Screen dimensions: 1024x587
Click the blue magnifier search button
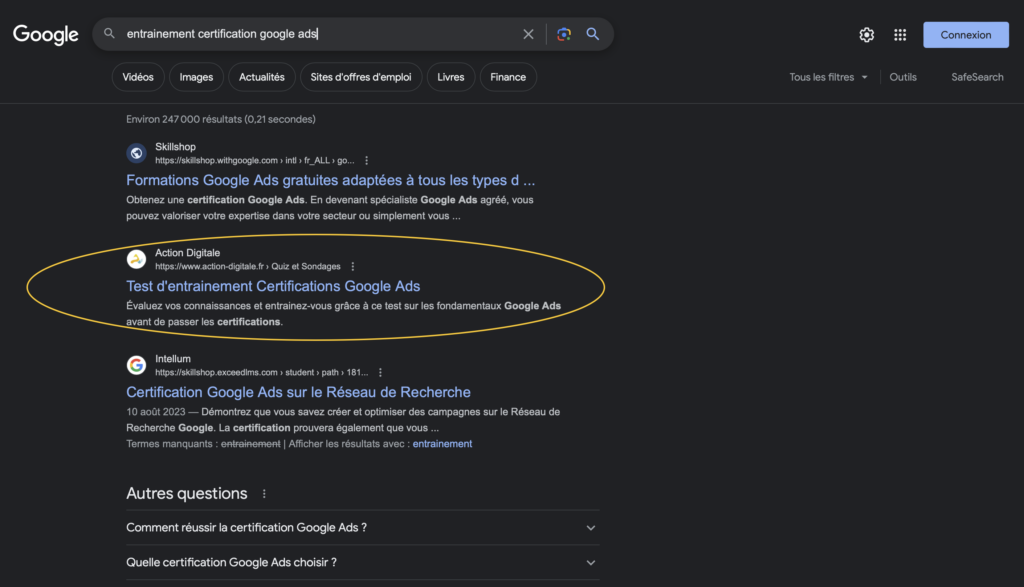[x=592, y=34]
